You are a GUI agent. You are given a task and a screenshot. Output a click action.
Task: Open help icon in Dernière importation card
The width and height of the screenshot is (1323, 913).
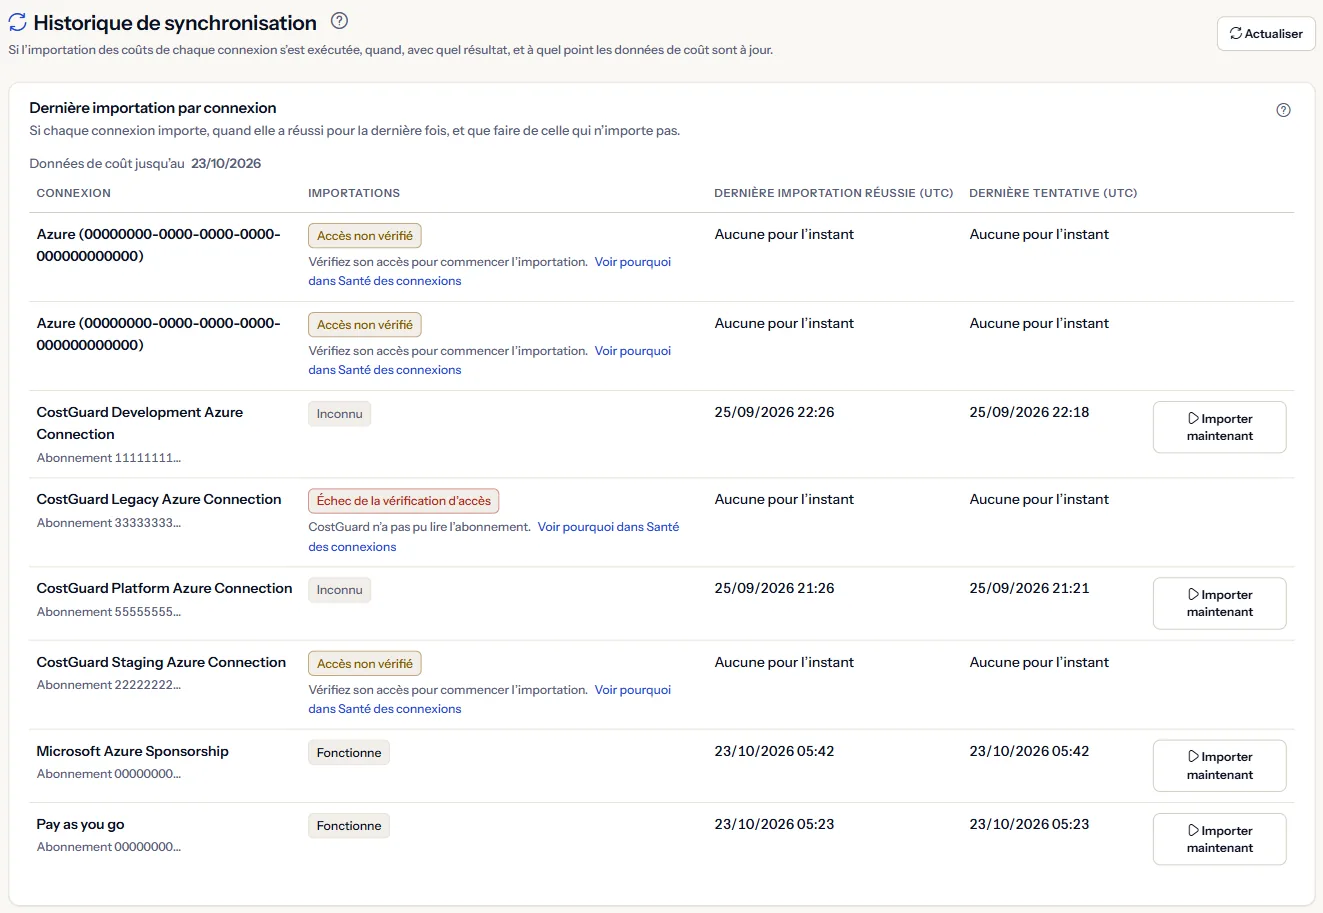pyautogui.click(x=1283, y=110)
